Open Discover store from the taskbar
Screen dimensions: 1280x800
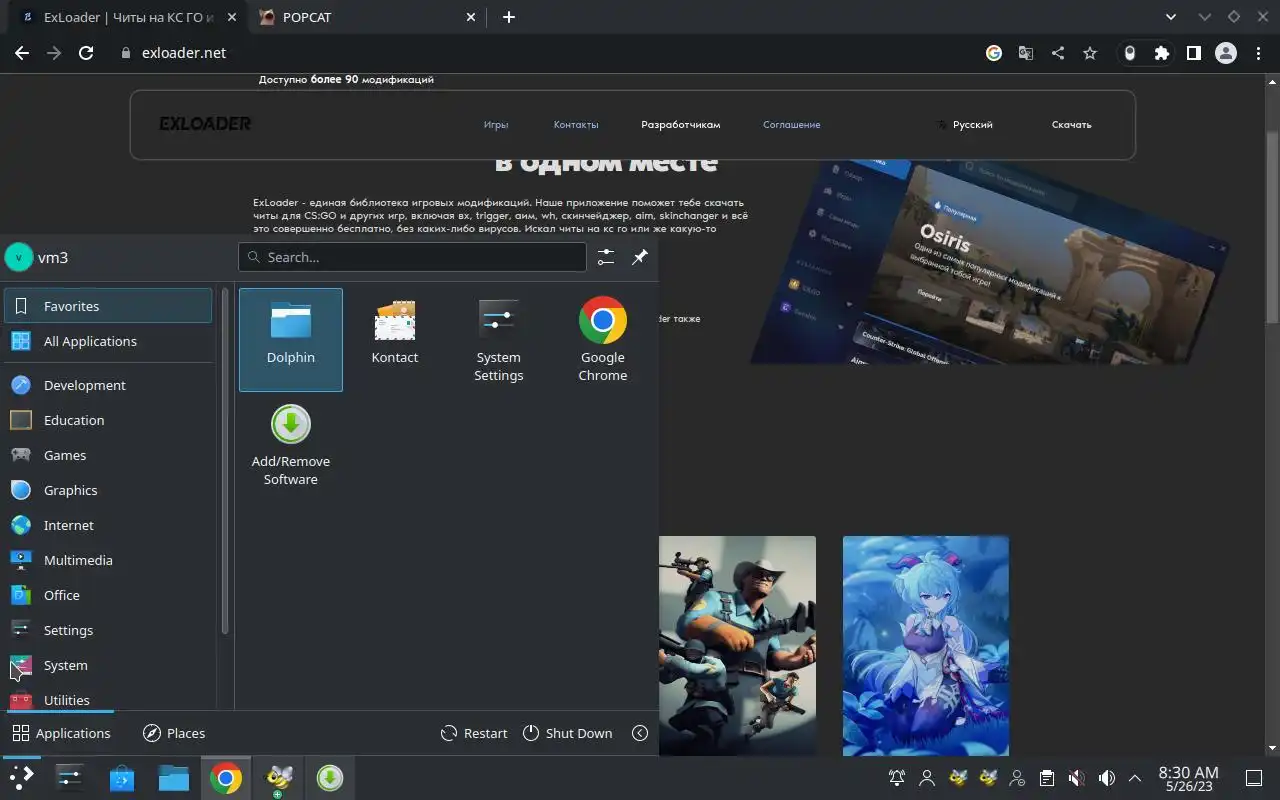click(x=121, y=777)
